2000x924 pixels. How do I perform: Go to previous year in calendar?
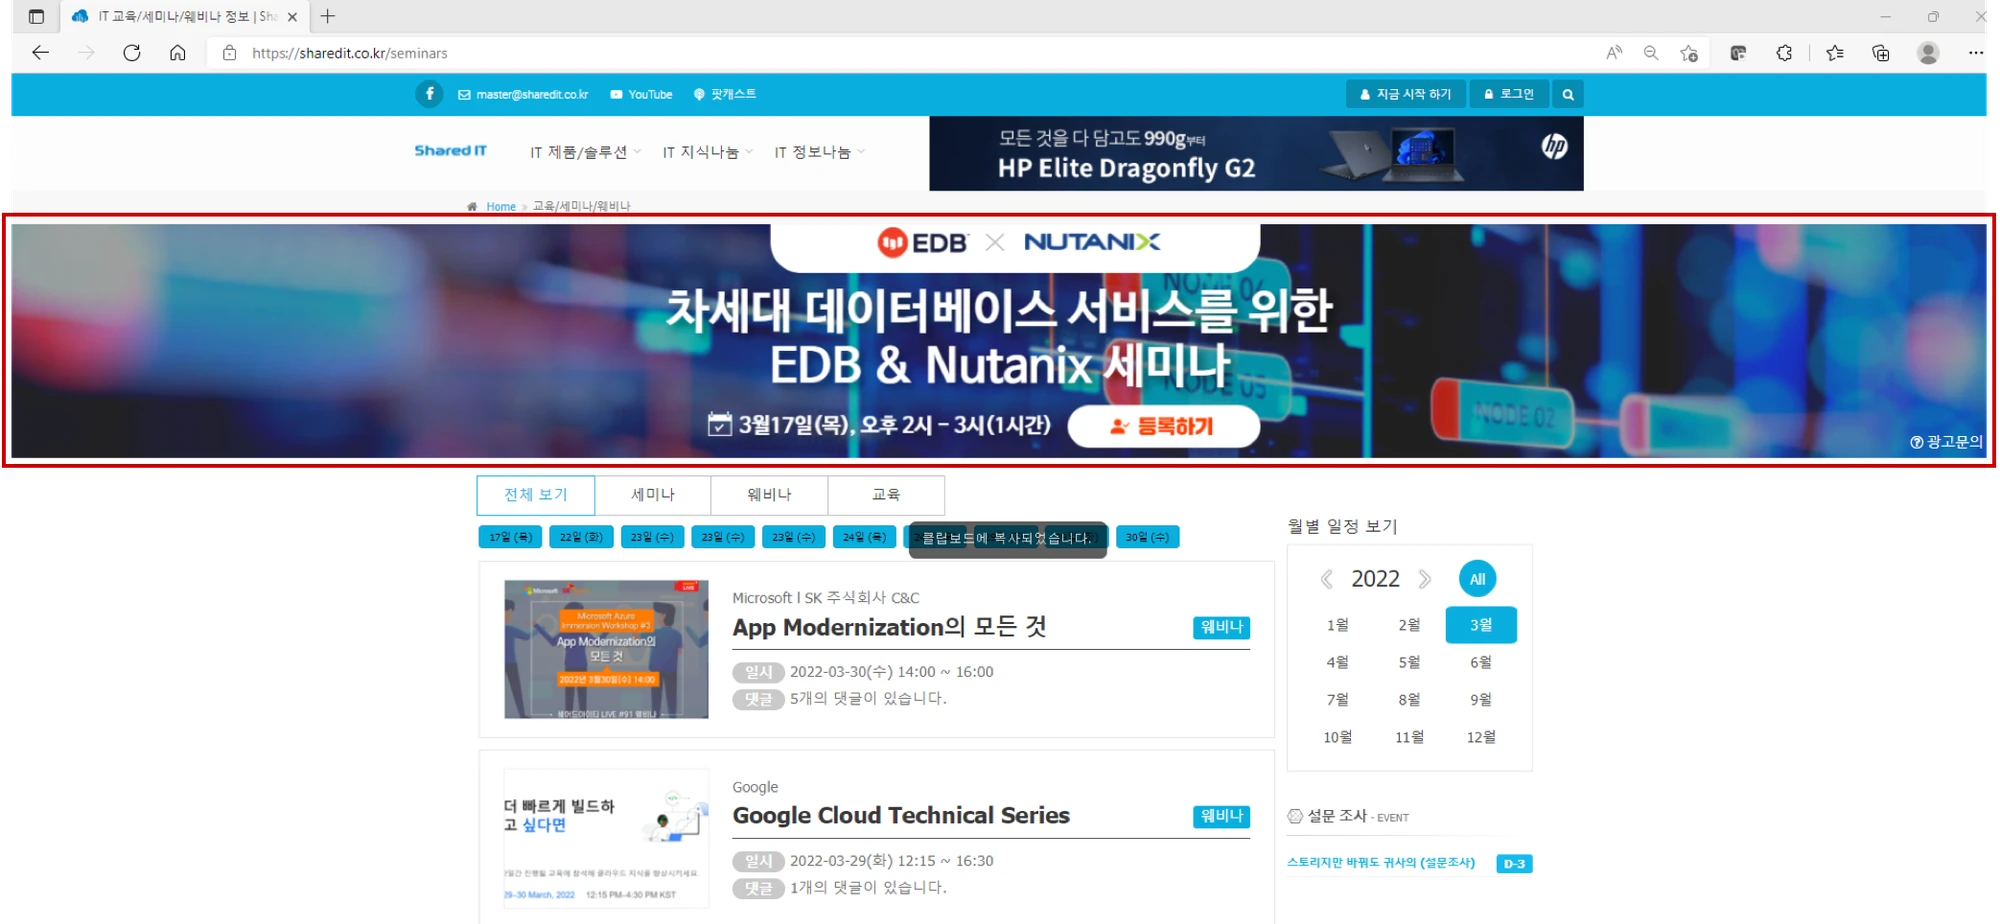pyautogui.click(x=1327, y=579)
